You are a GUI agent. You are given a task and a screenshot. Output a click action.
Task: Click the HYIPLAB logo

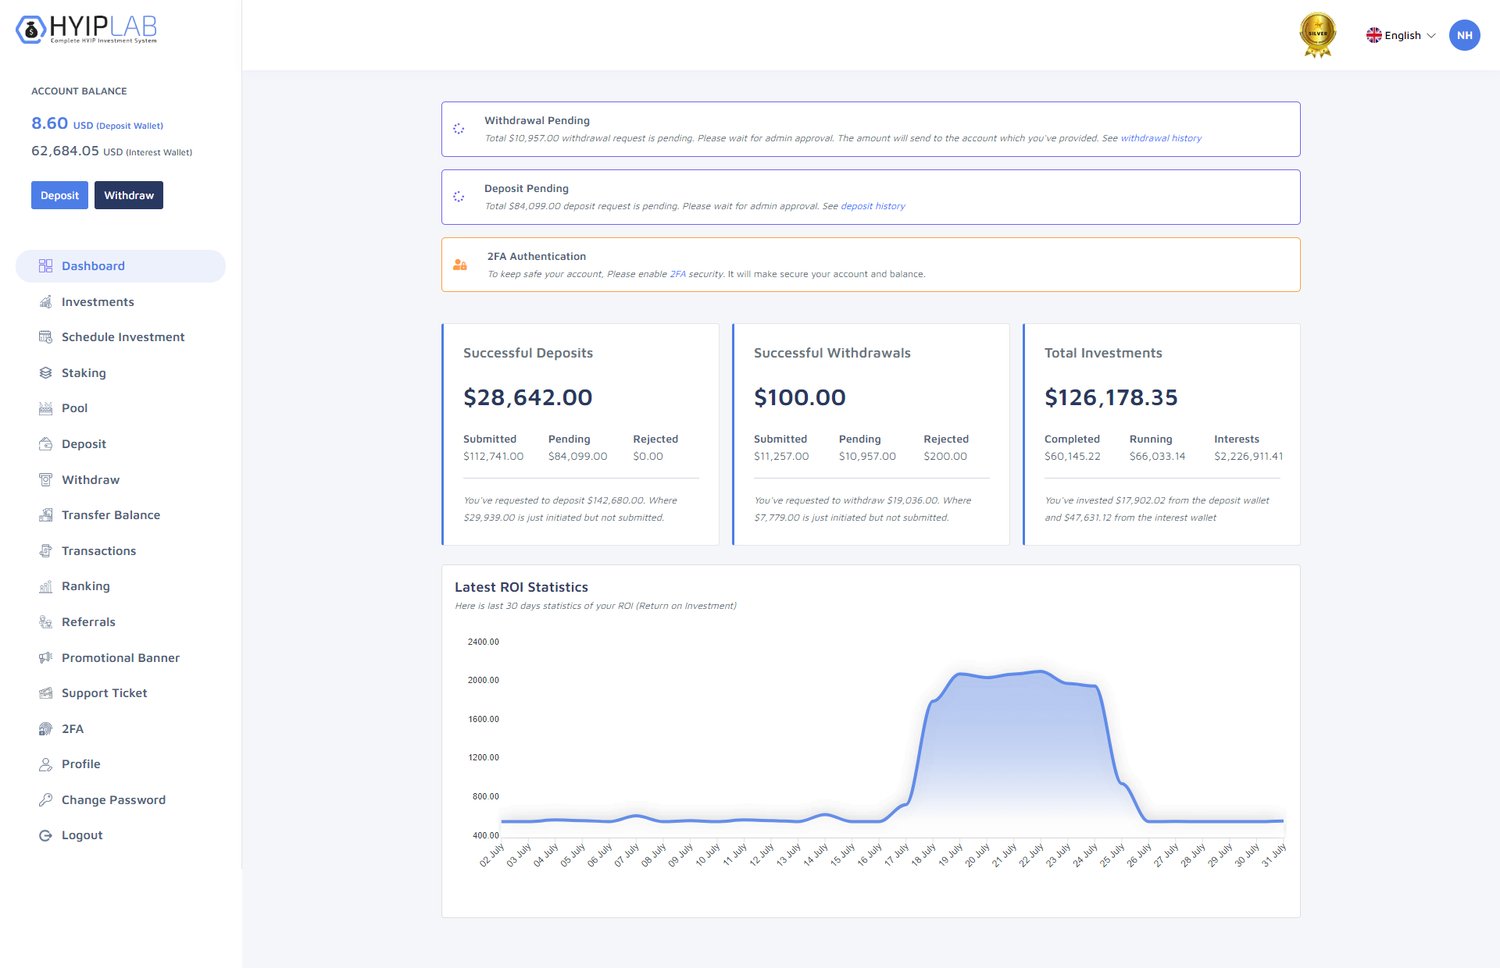(x=87, y=29)
